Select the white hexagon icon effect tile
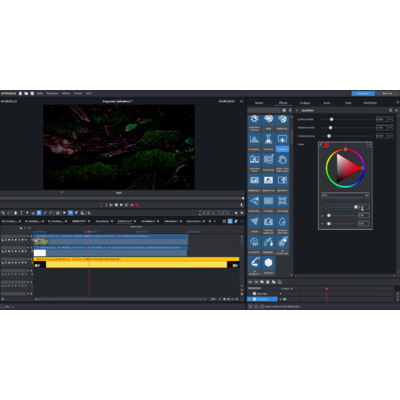 268,263
